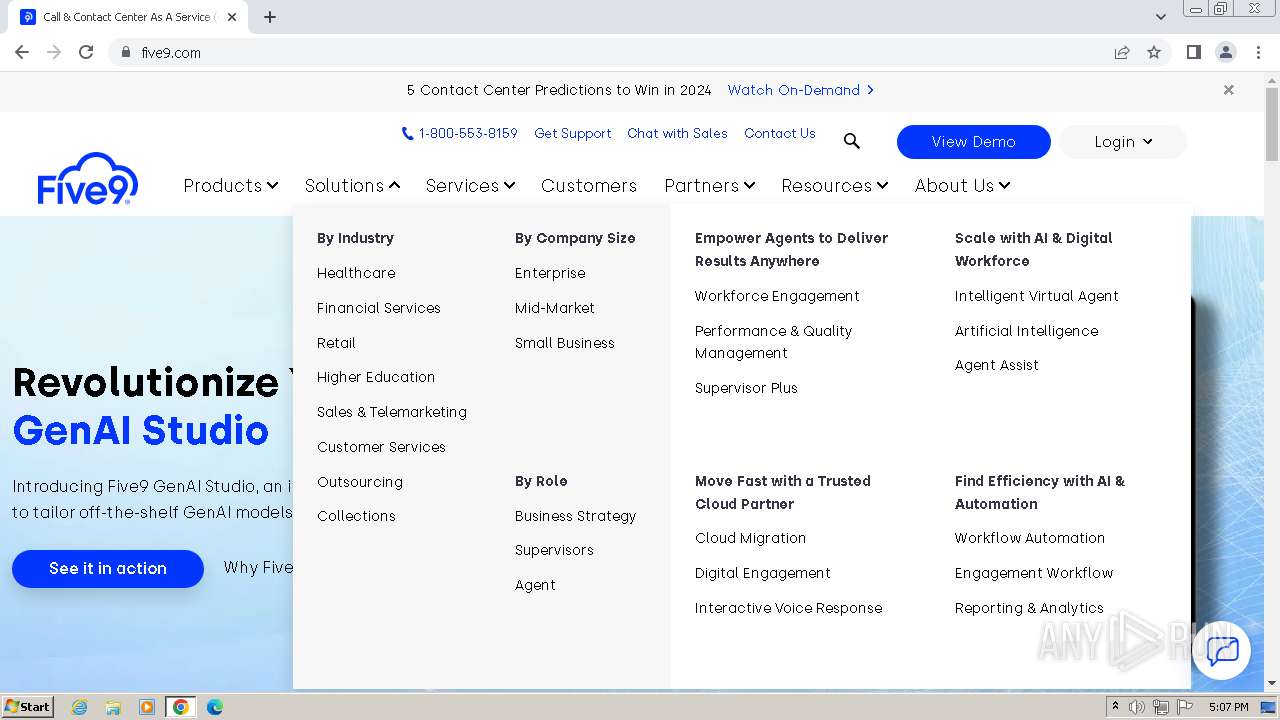View site info lock icon
This screenshot has height=720, width=1280.
click(125, 52)
